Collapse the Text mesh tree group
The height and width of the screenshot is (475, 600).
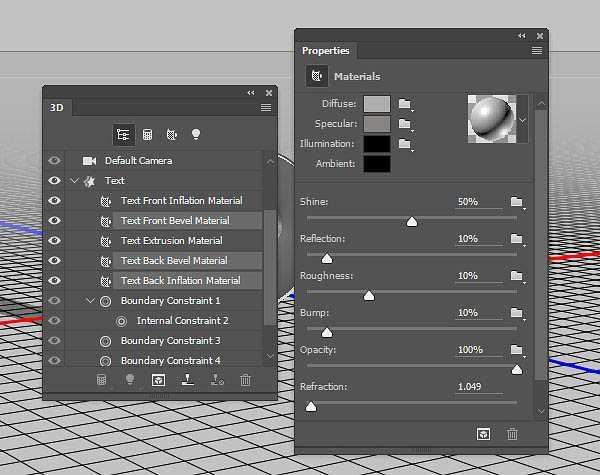[x=74, y=181]
